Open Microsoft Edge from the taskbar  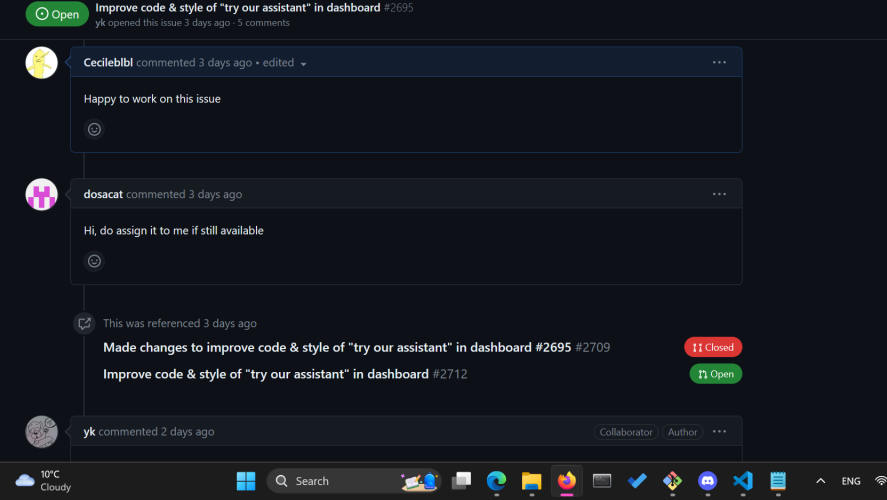pyautogui.click(x=496, y=481)
